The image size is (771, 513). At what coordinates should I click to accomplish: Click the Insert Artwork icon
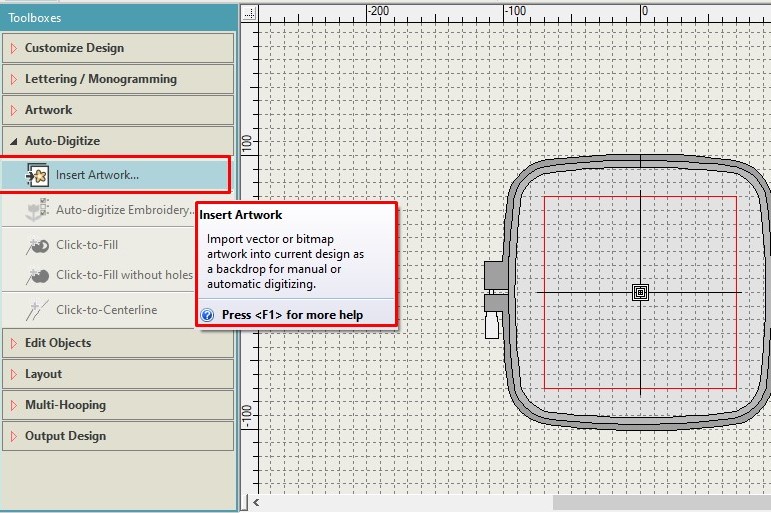coord(37,175)
